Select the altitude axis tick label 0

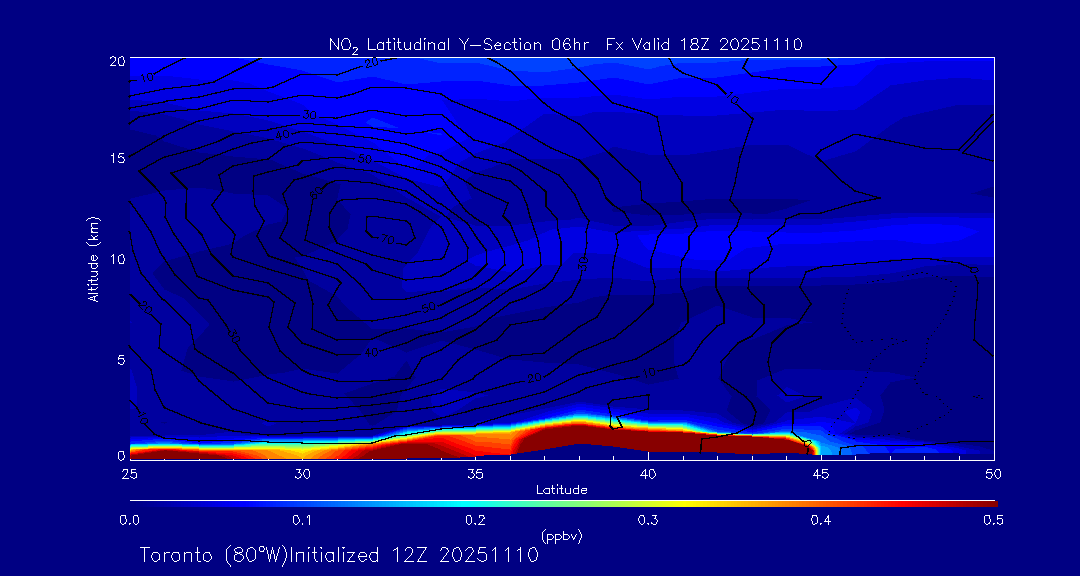click(x=120, y=455)
